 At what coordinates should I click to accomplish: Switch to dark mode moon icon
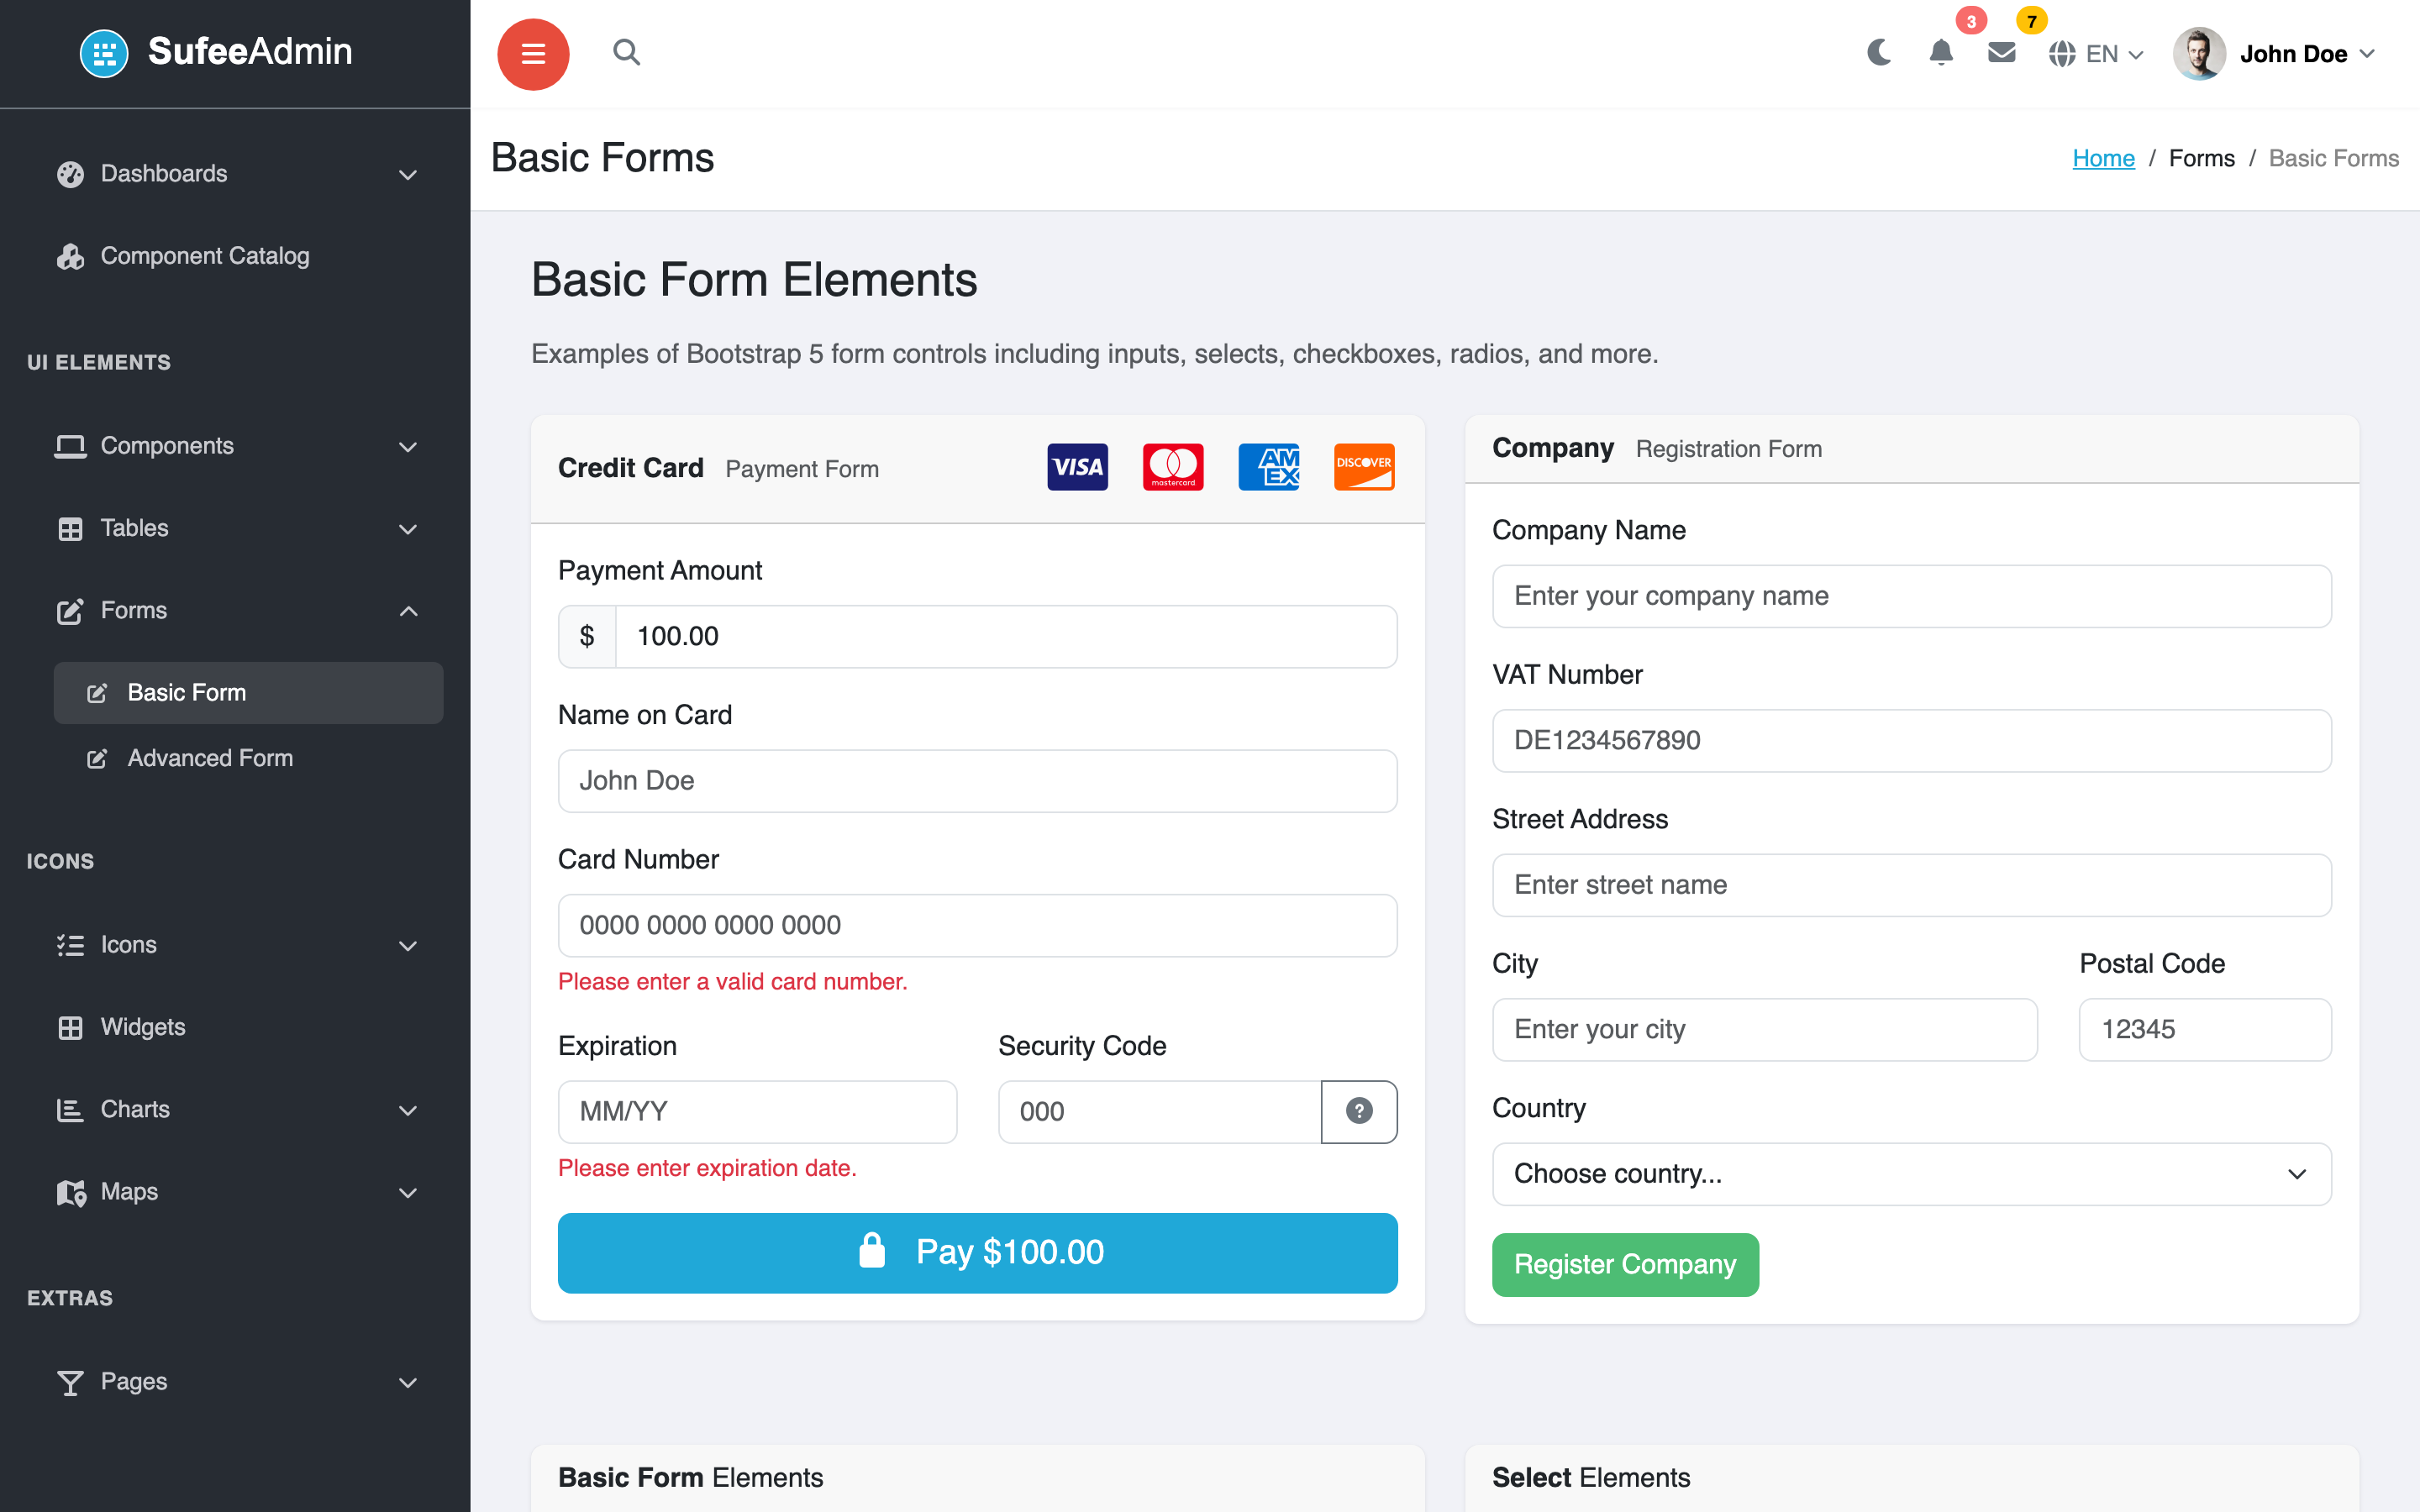coord(1879,53)
